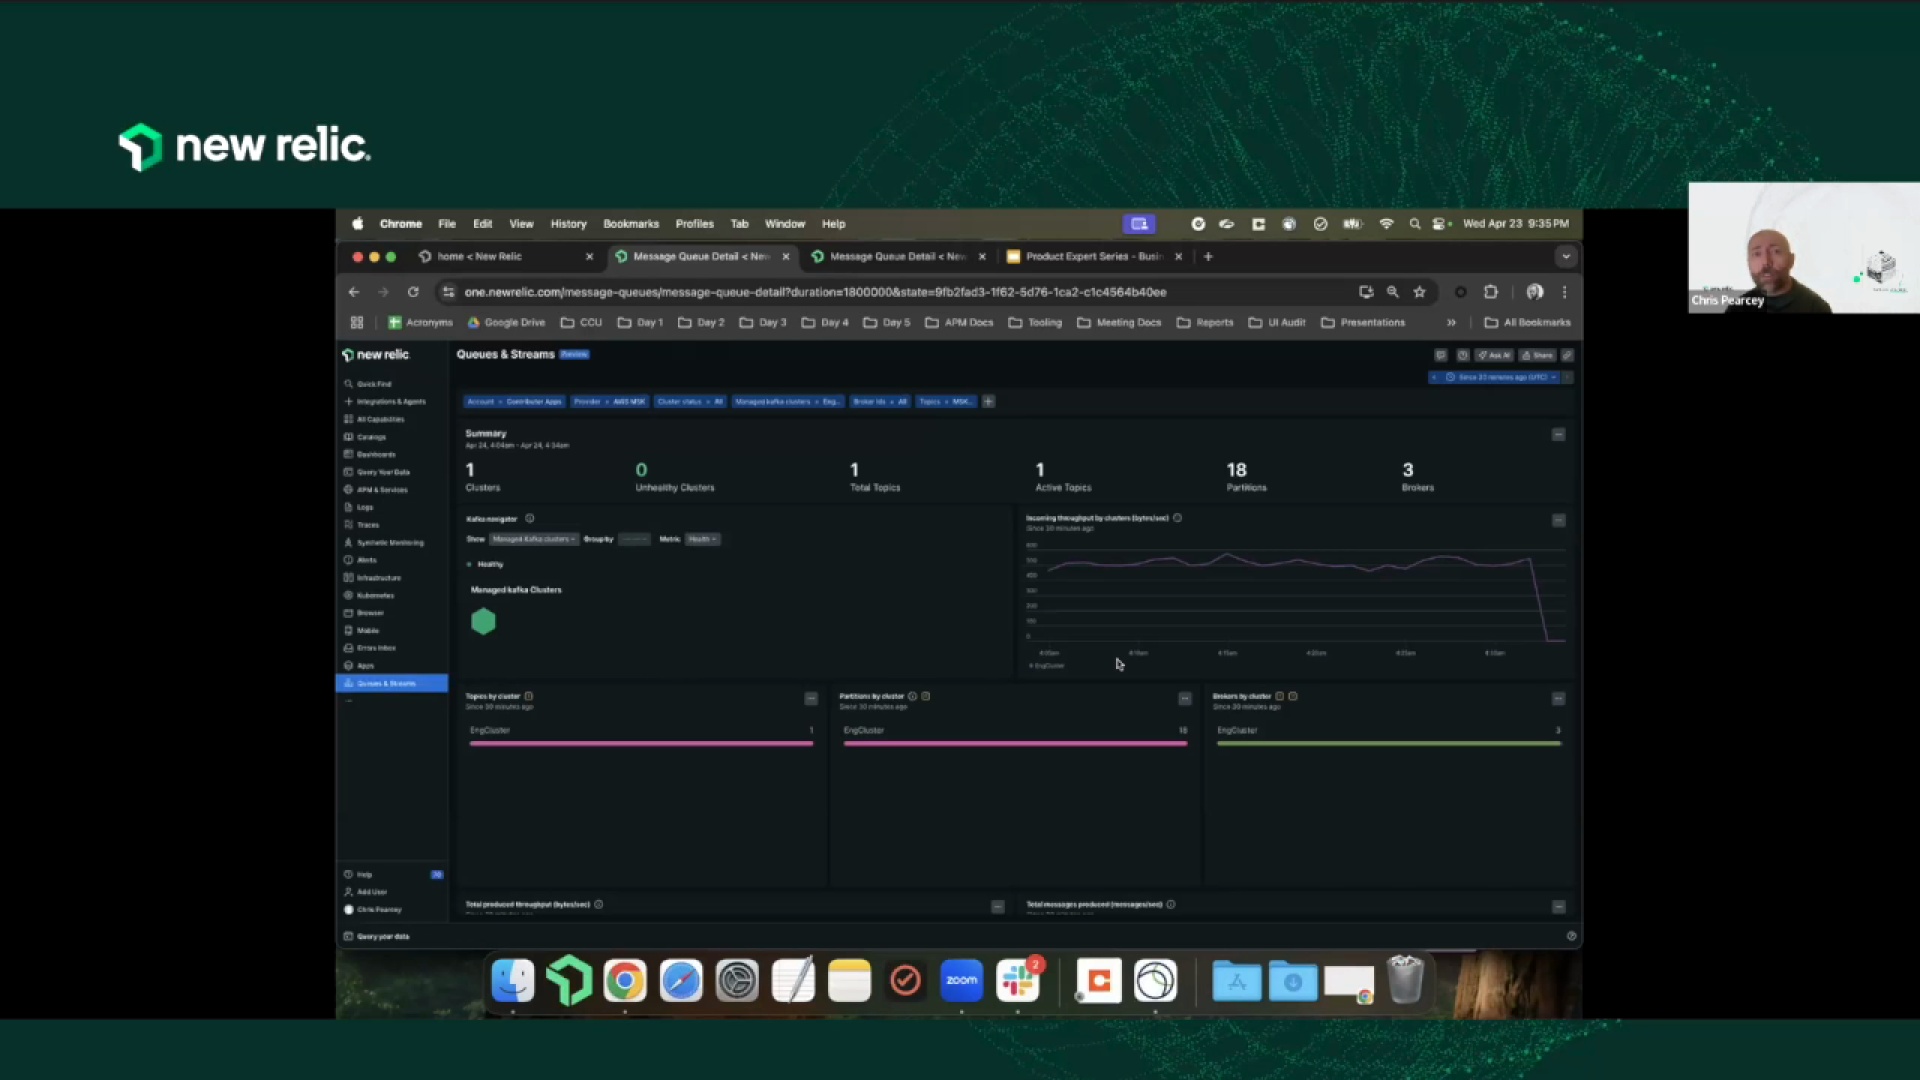This screenshot has width=1920, height=1080.
Task: Switch to home < New Relic tab
Action: (x=506, y=257)
